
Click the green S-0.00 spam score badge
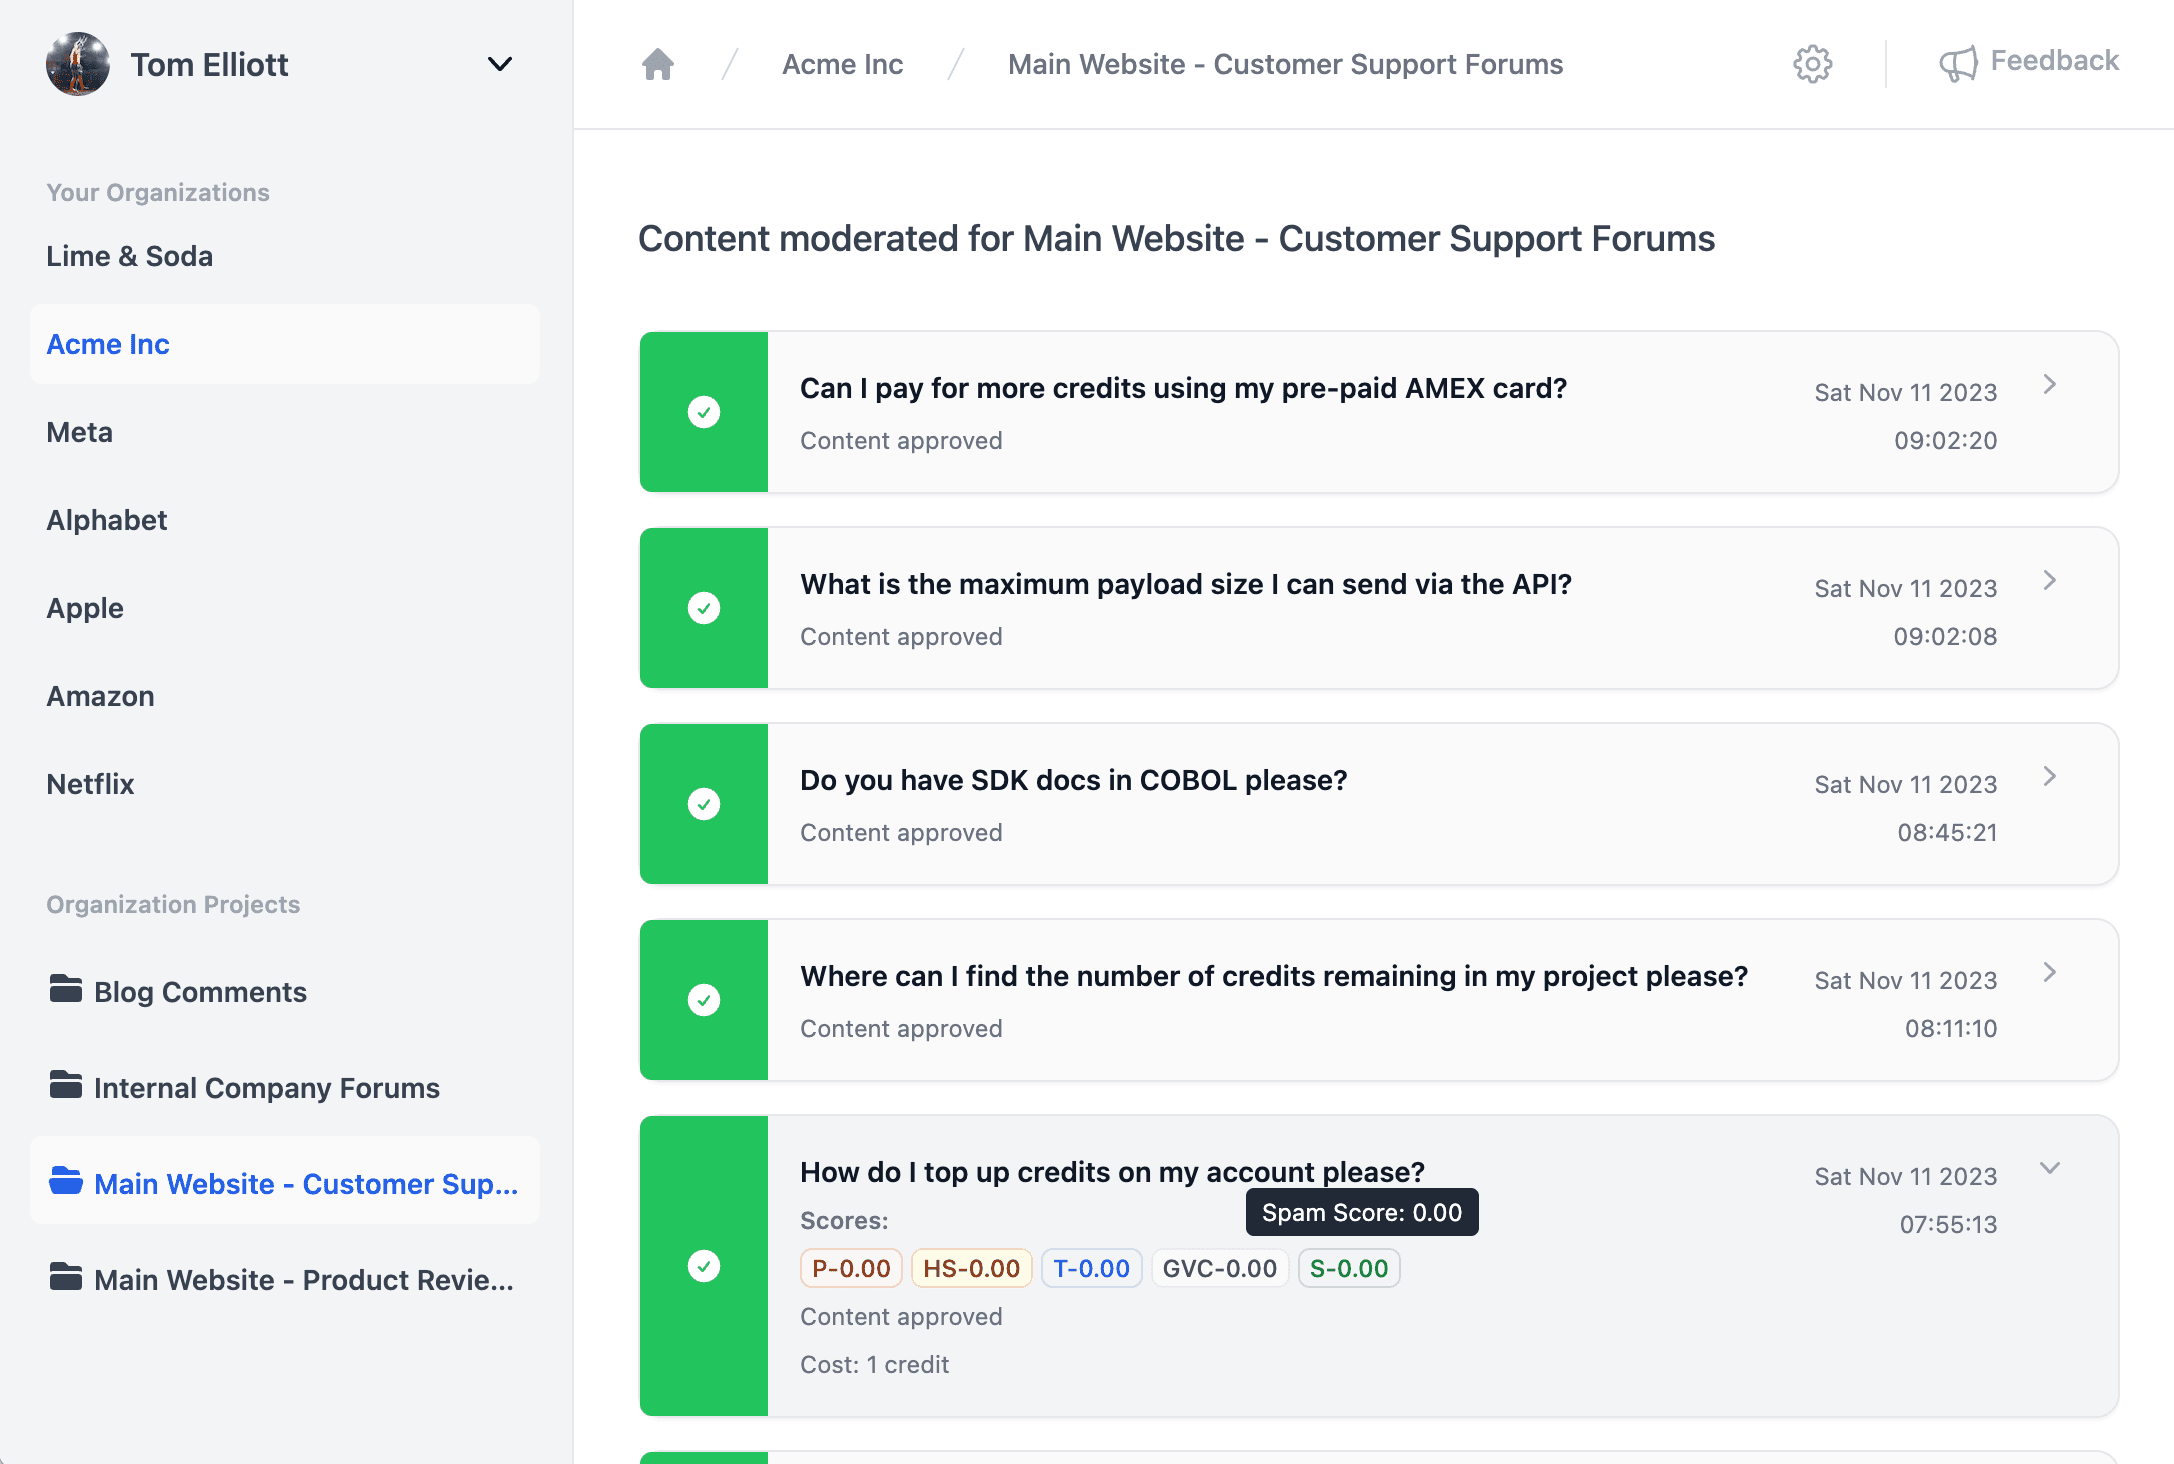click(1348, 1268)
